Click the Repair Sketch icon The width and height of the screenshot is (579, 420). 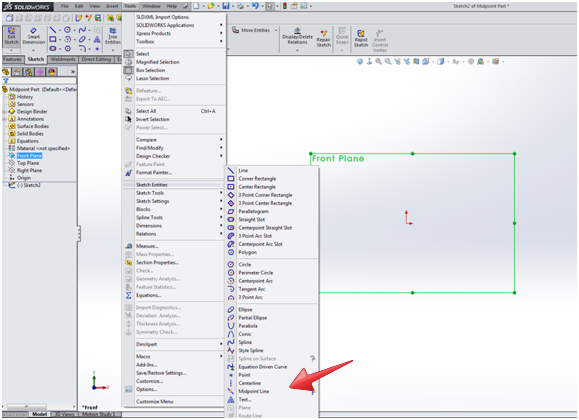tap(323, 38)
